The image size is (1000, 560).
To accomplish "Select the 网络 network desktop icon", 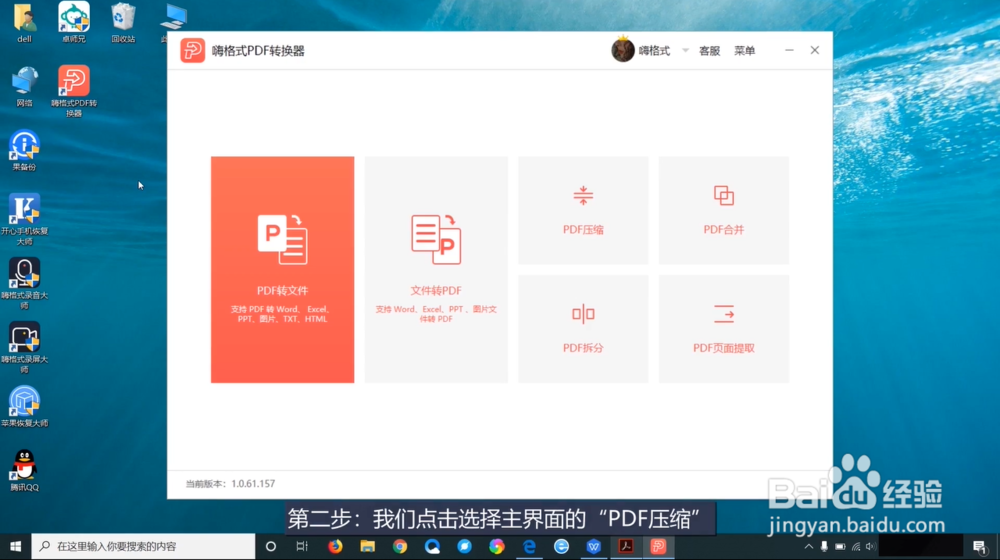I will pyautogui.click(x=24, y=87).
